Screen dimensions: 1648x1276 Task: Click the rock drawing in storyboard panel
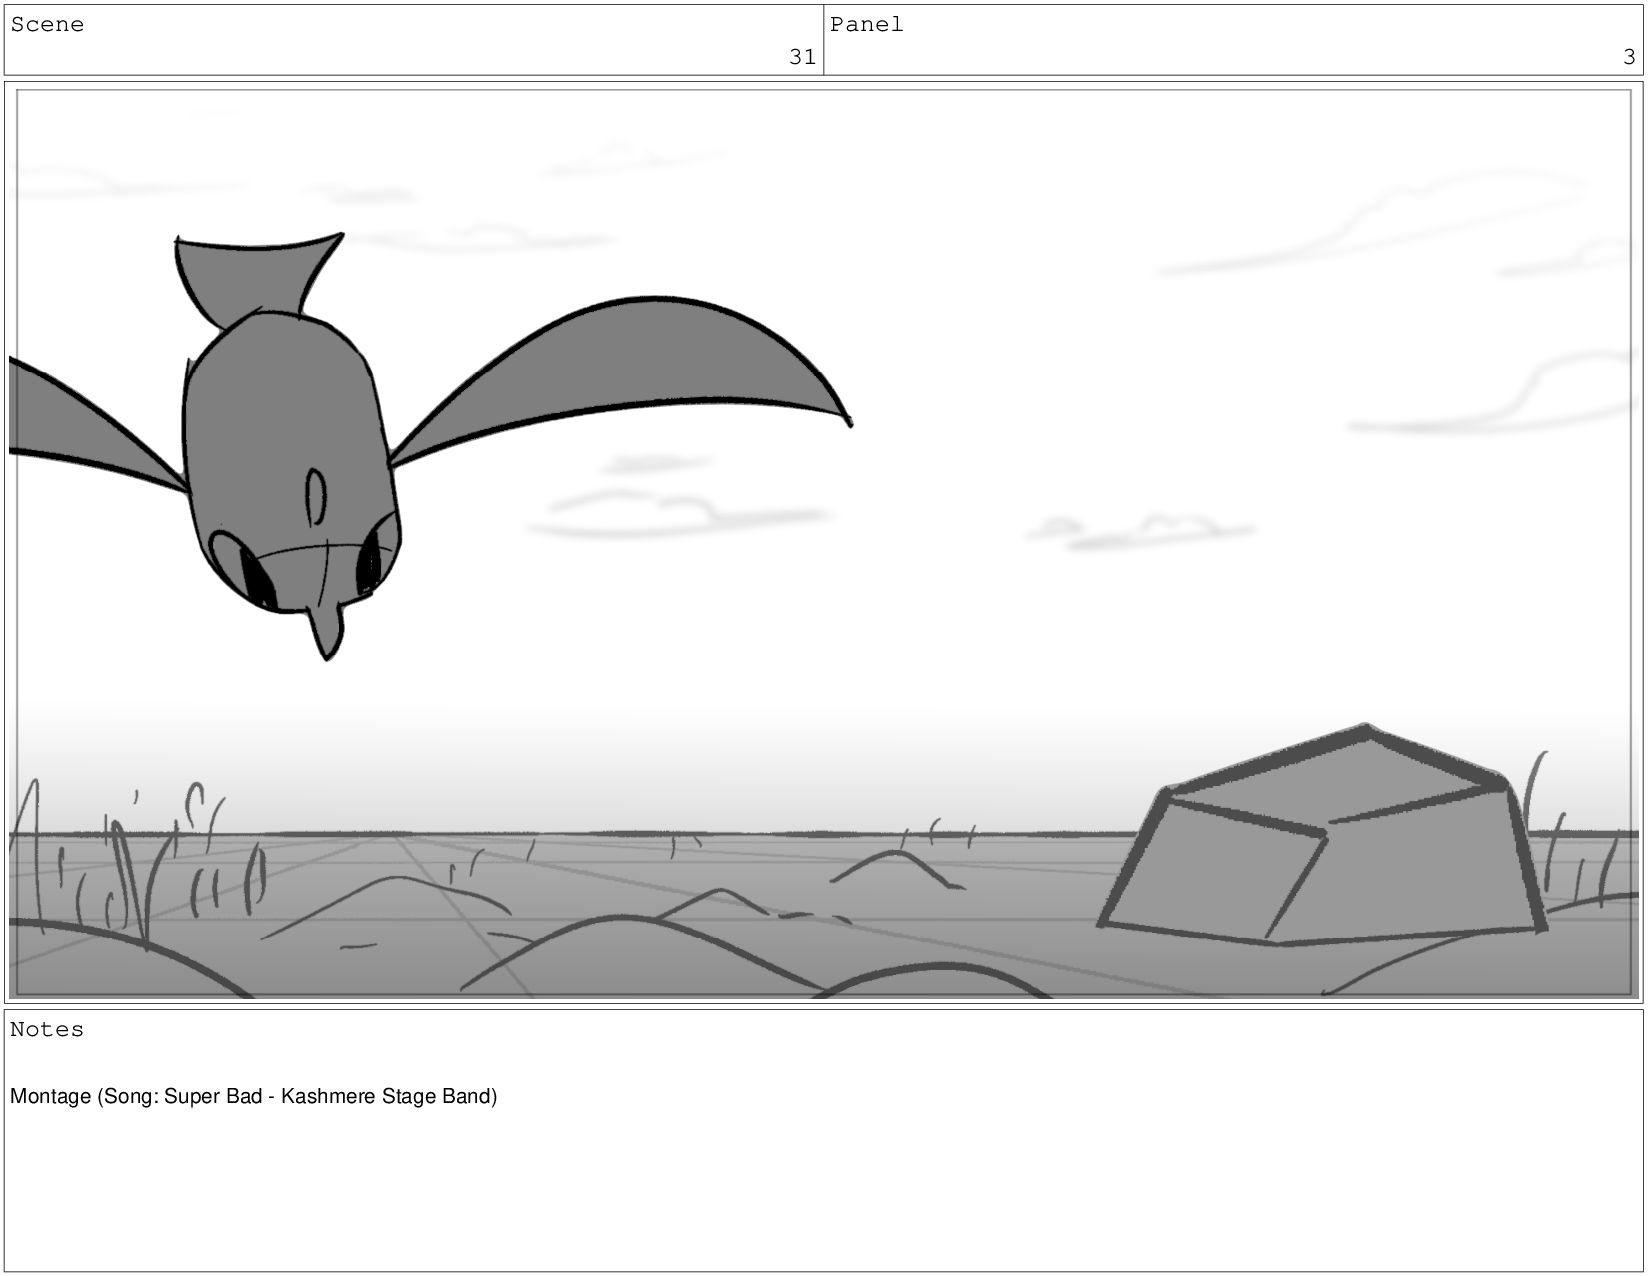pos(1322,835)
